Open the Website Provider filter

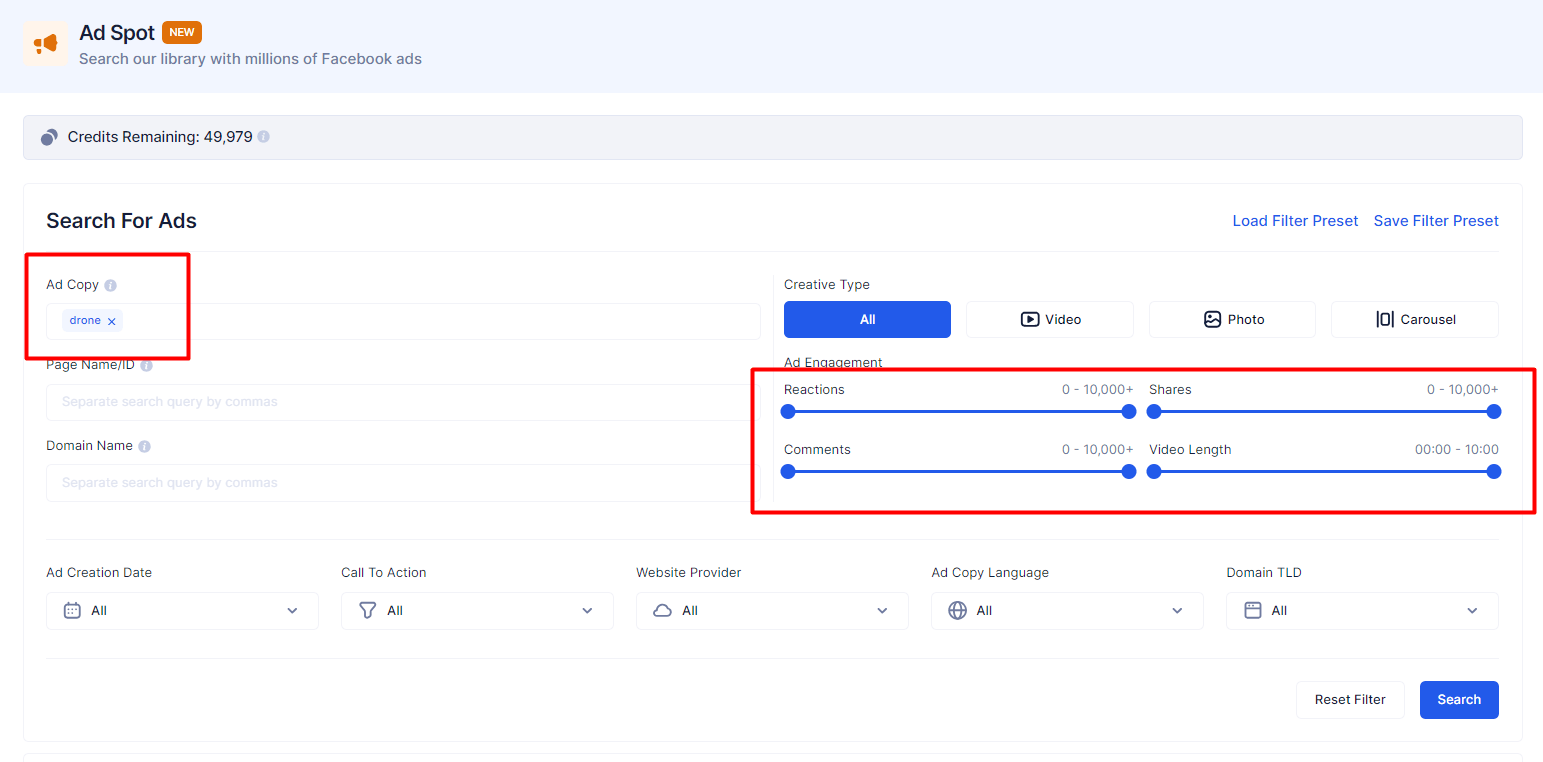point(771,610)
